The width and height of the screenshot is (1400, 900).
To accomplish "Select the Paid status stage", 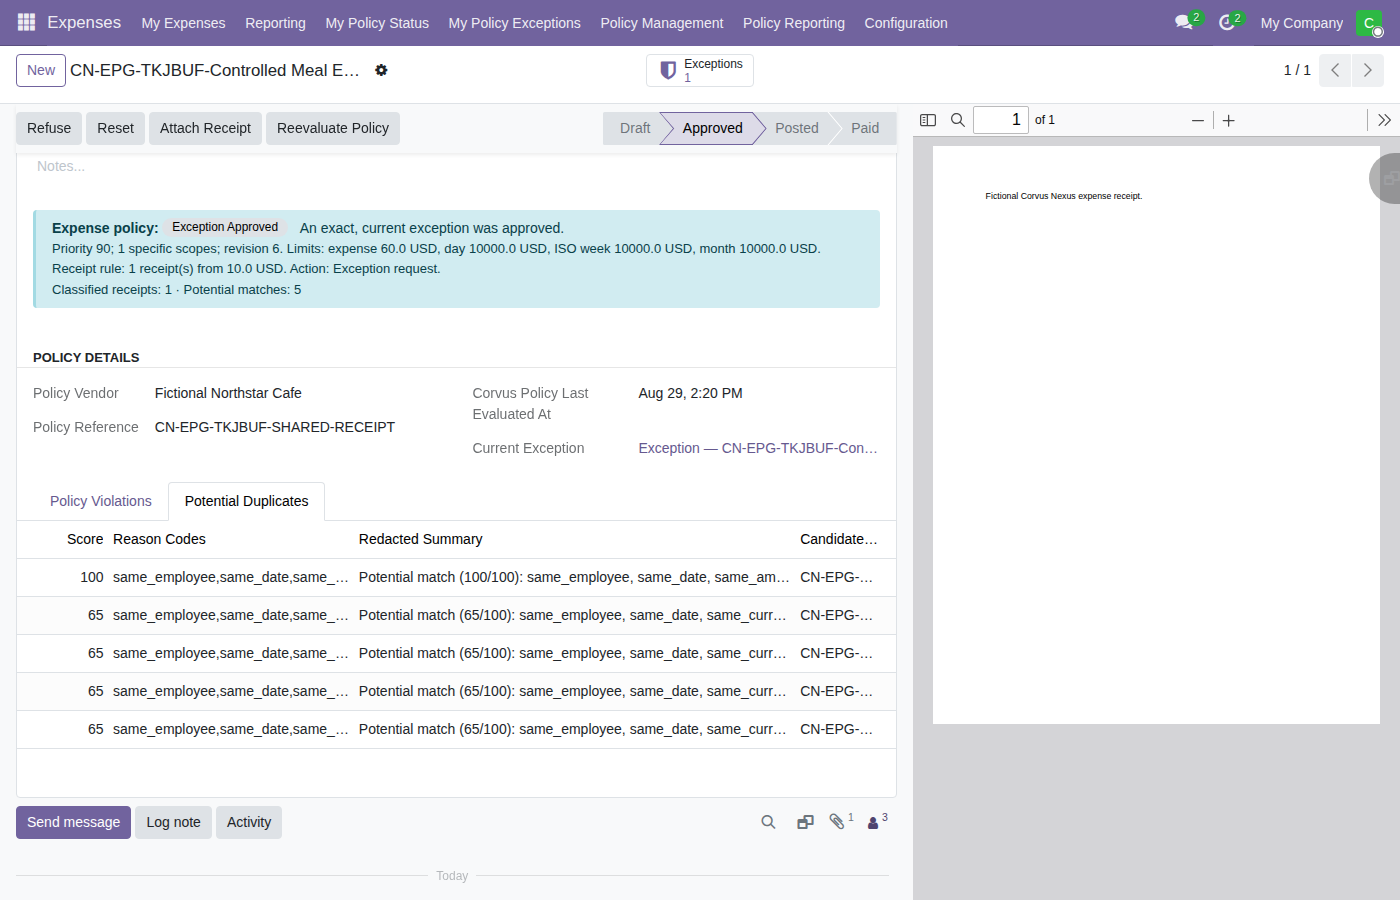I will 865,128.
